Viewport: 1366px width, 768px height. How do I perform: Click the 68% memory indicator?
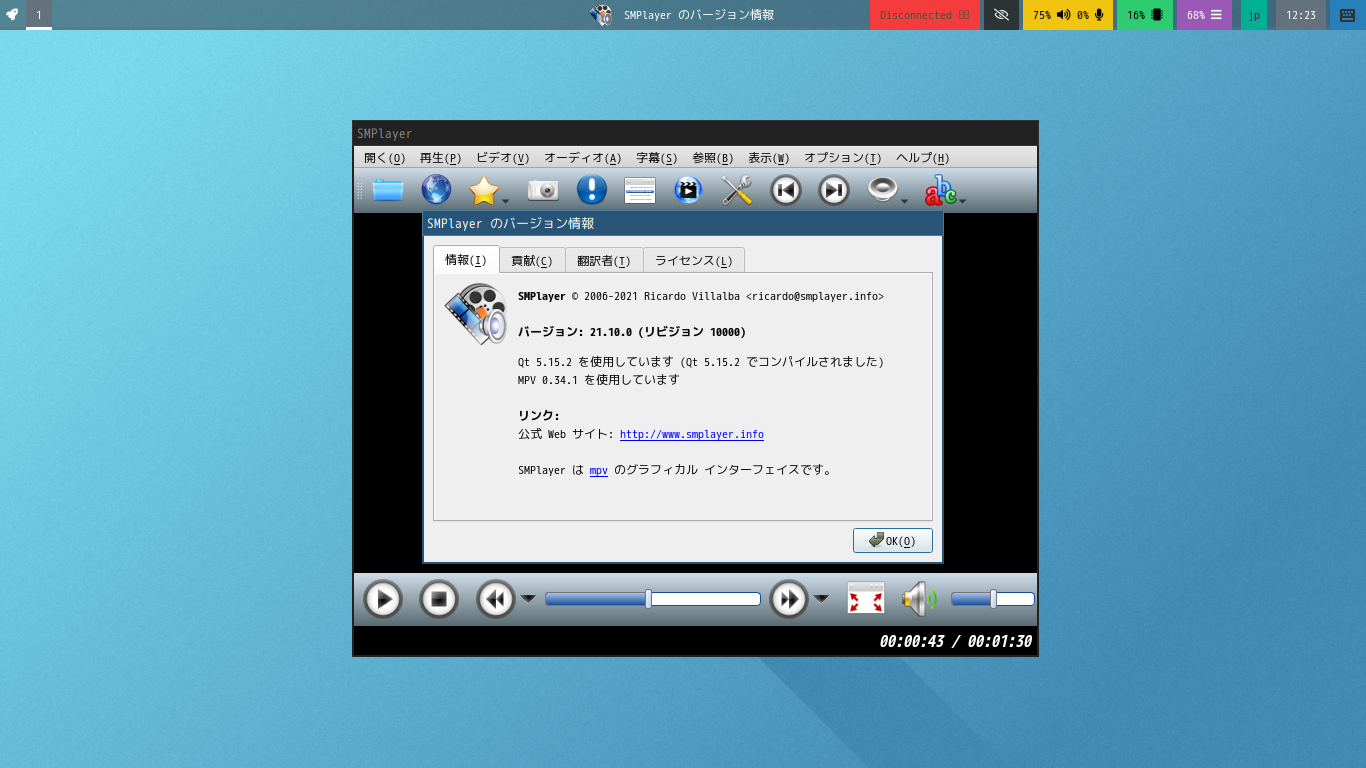click(1205, 15)
